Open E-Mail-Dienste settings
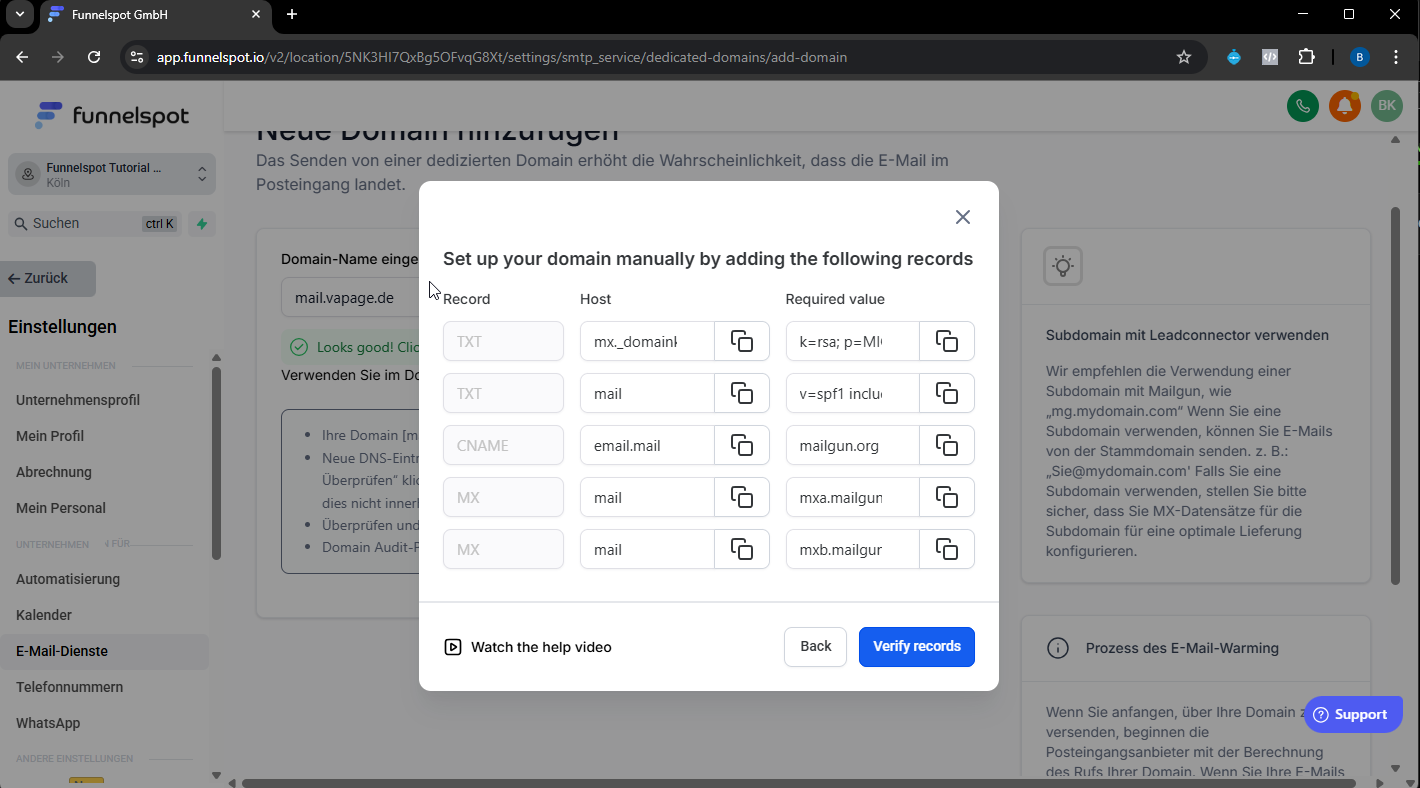The height and width of the screenshot is (788, 1420). pos(62,651)
